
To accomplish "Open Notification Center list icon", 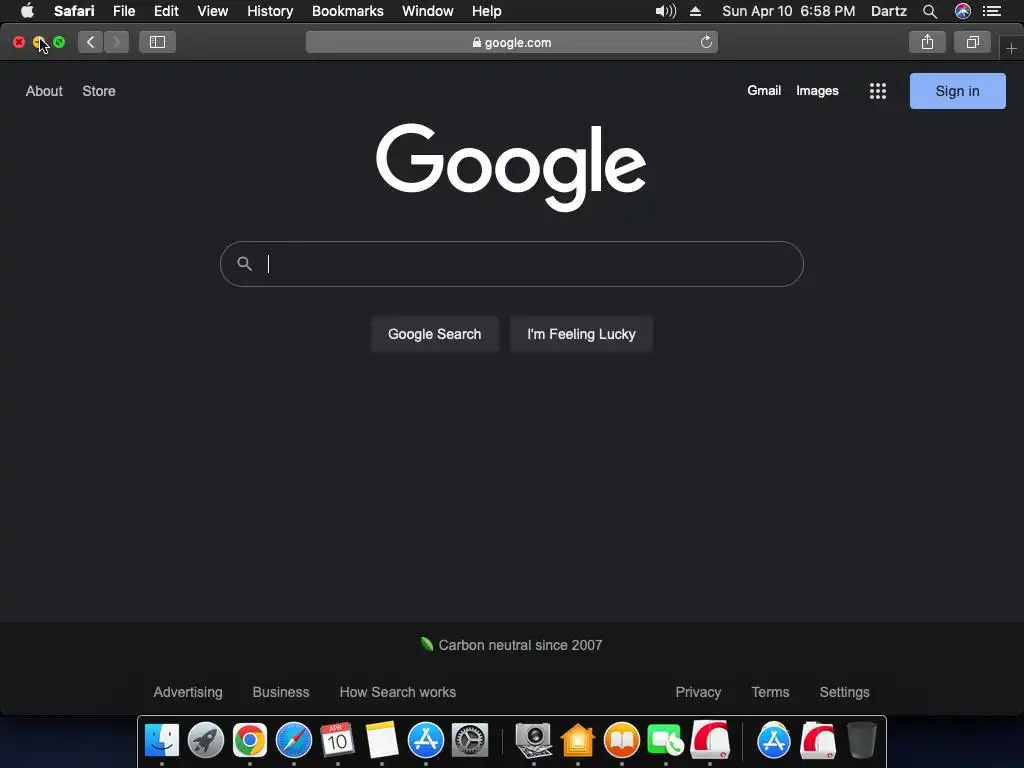I will point(993,11).
